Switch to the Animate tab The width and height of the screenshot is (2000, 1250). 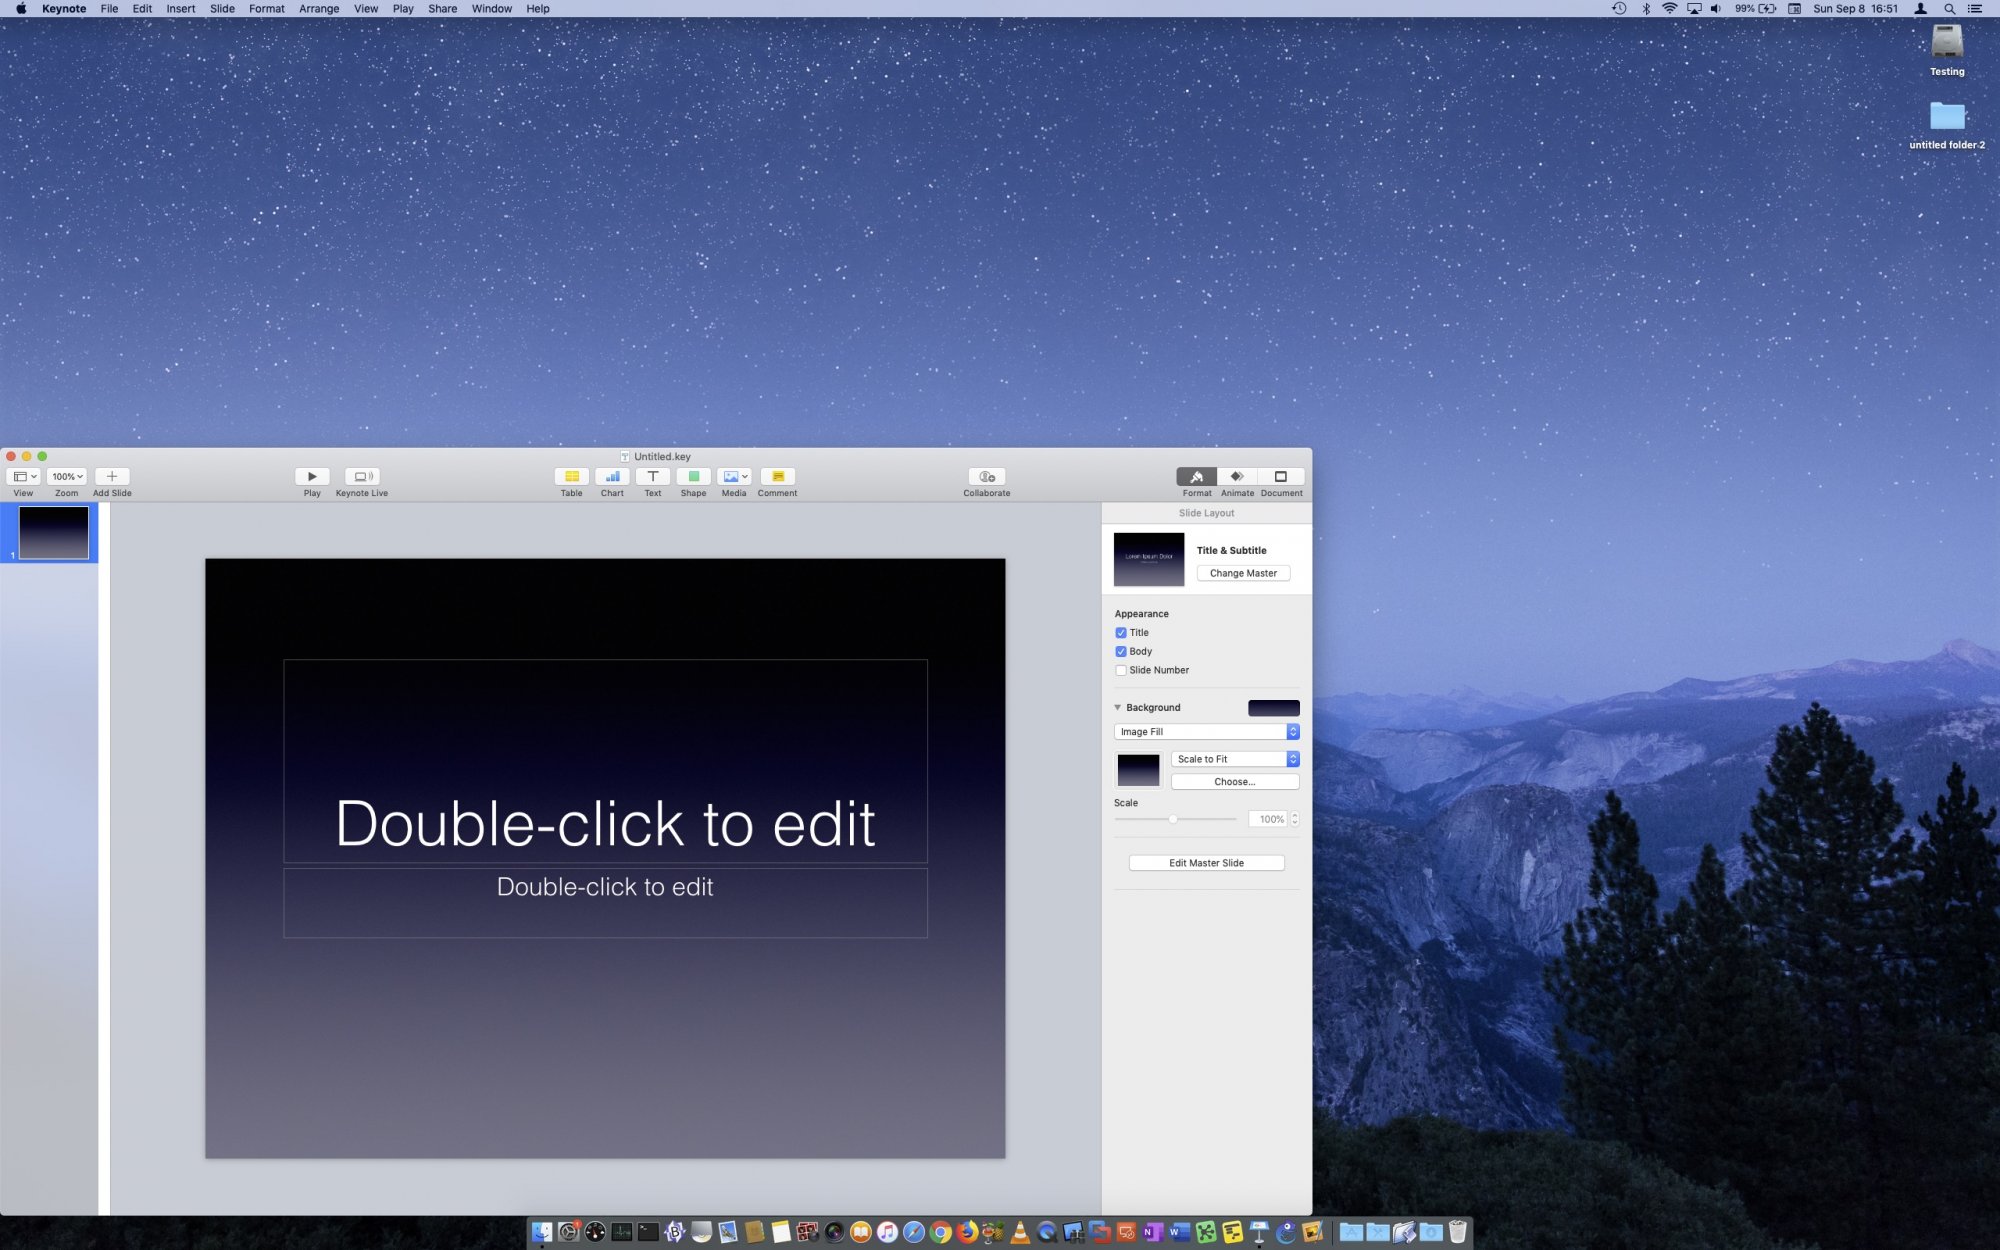(x=1237, y=477)
